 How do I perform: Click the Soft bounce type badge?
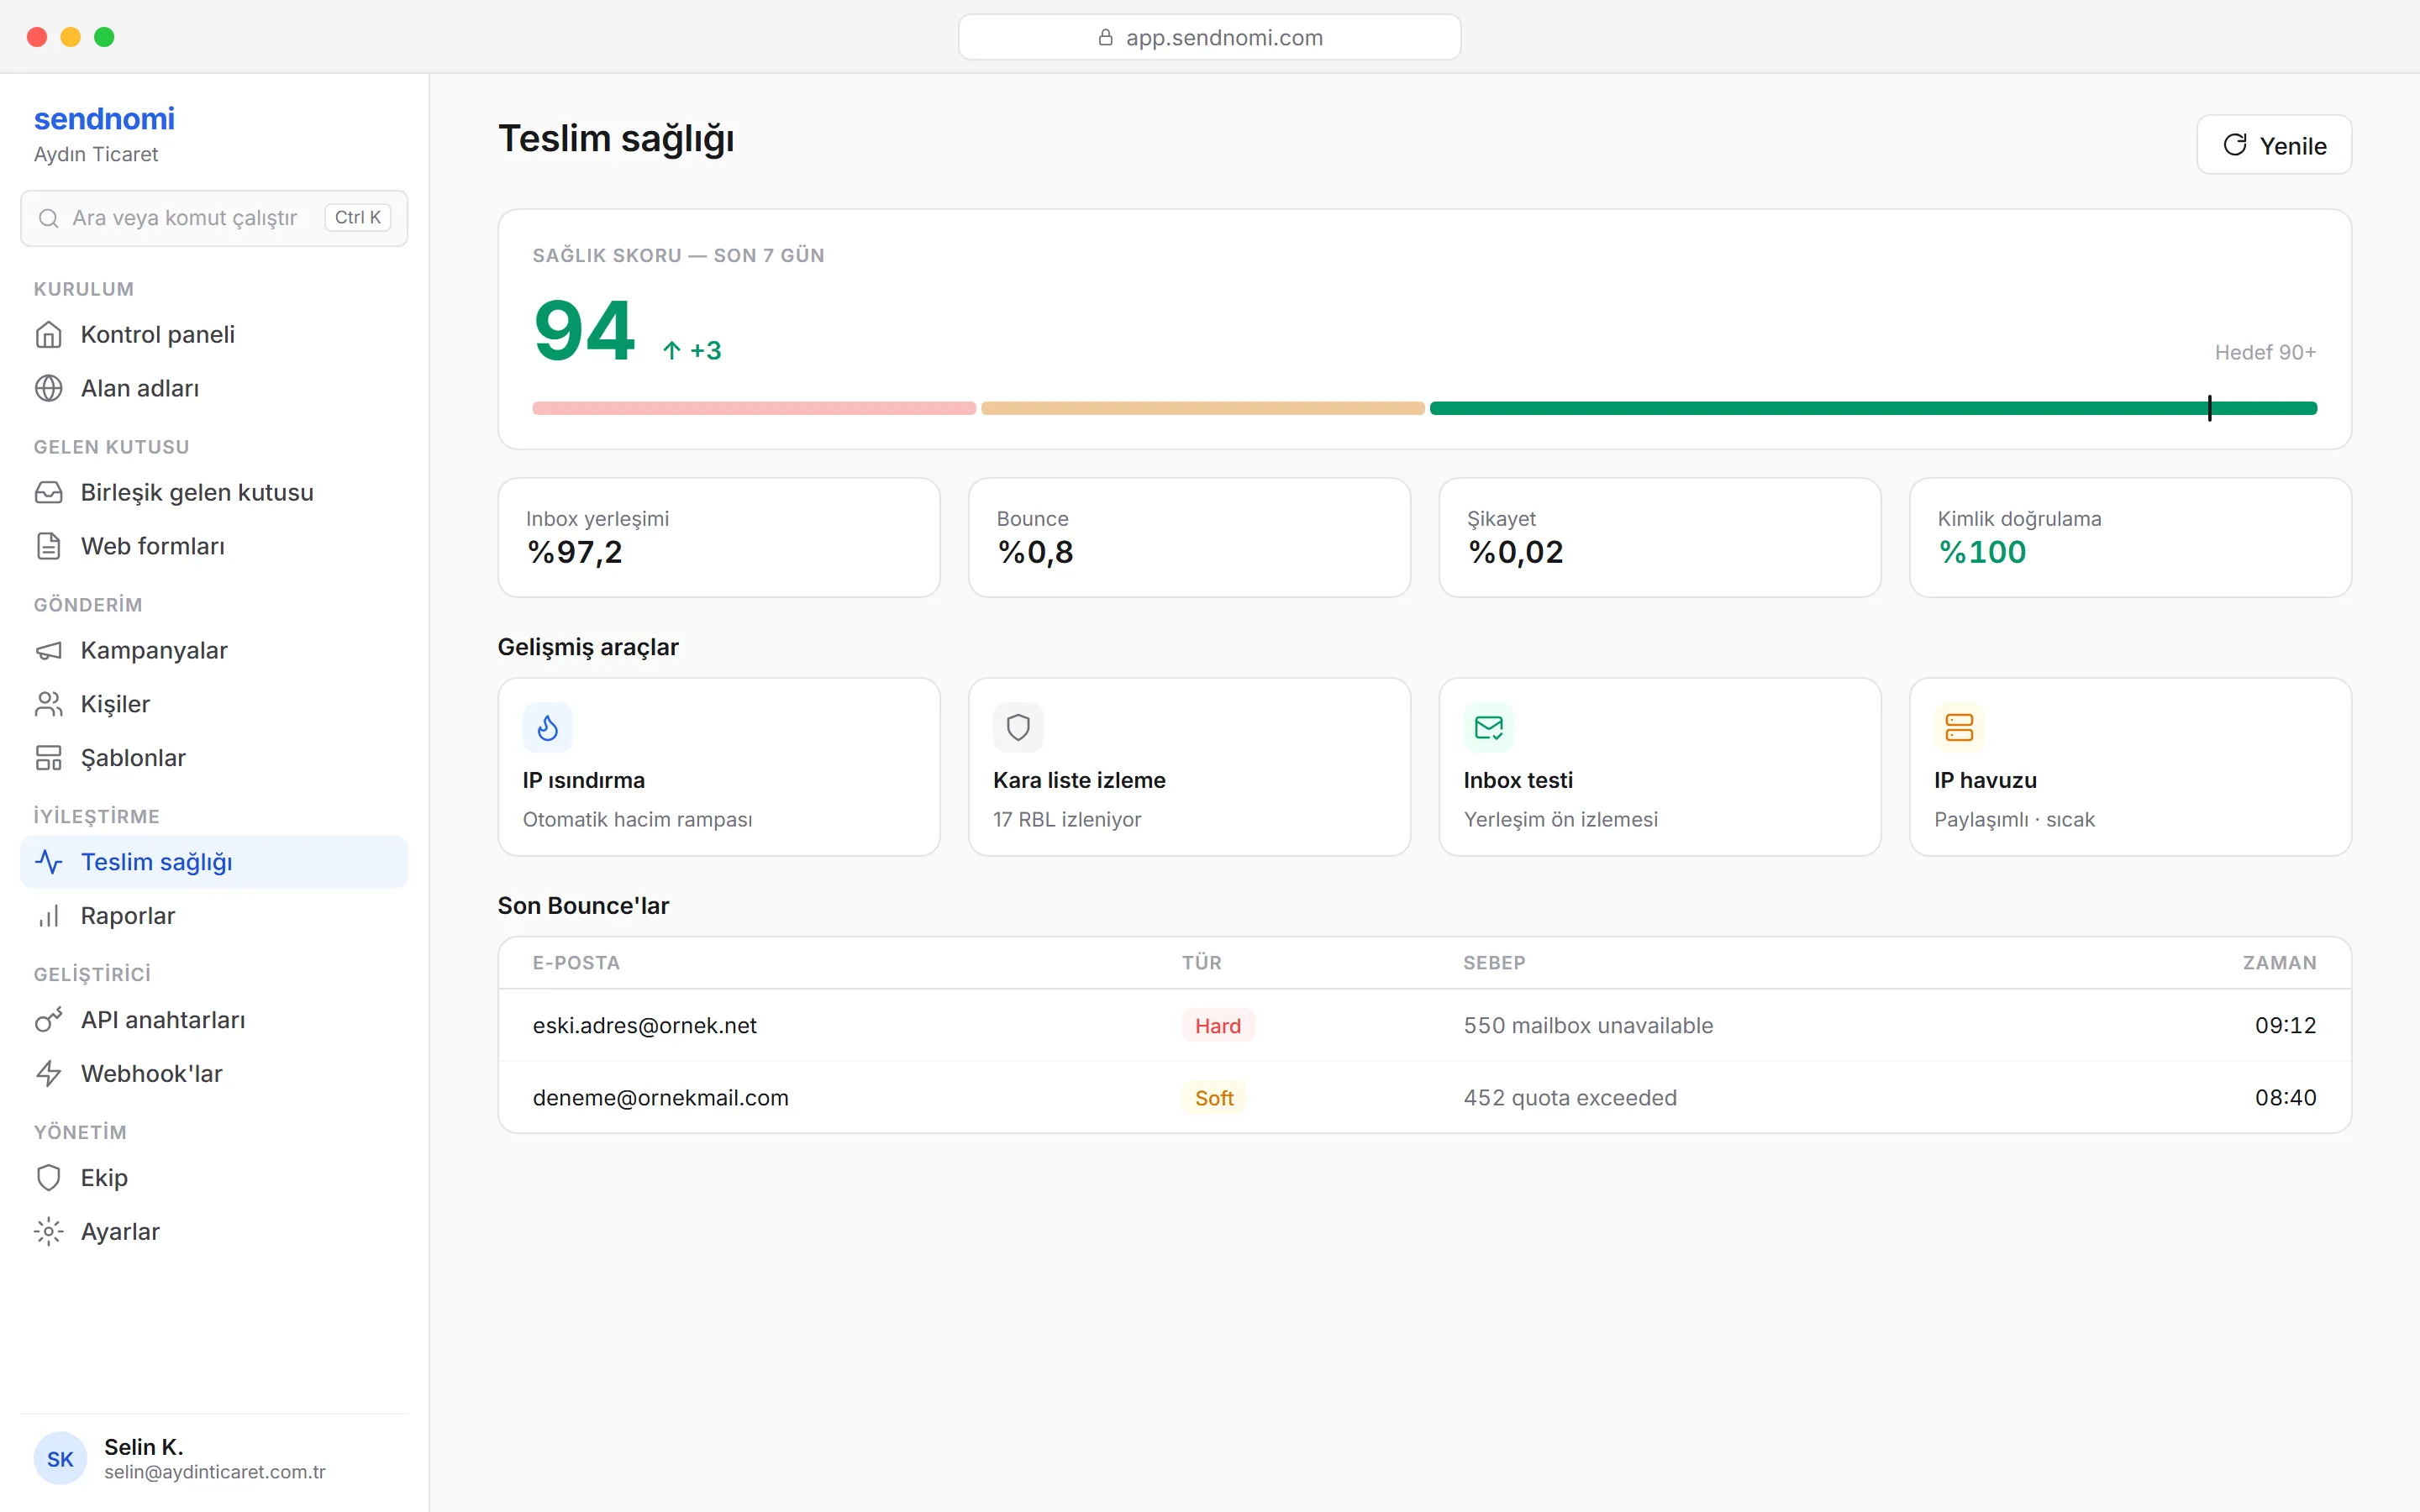point(1214,1097)
